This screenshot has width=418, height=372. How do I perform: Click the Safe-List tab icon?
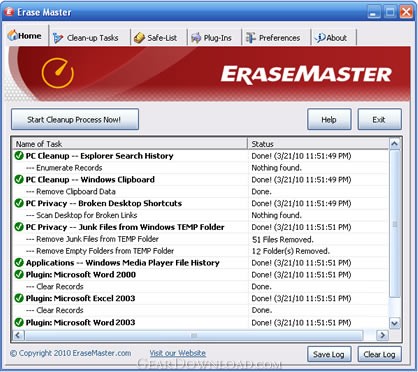pyautogui.click(x=139, y=38)
